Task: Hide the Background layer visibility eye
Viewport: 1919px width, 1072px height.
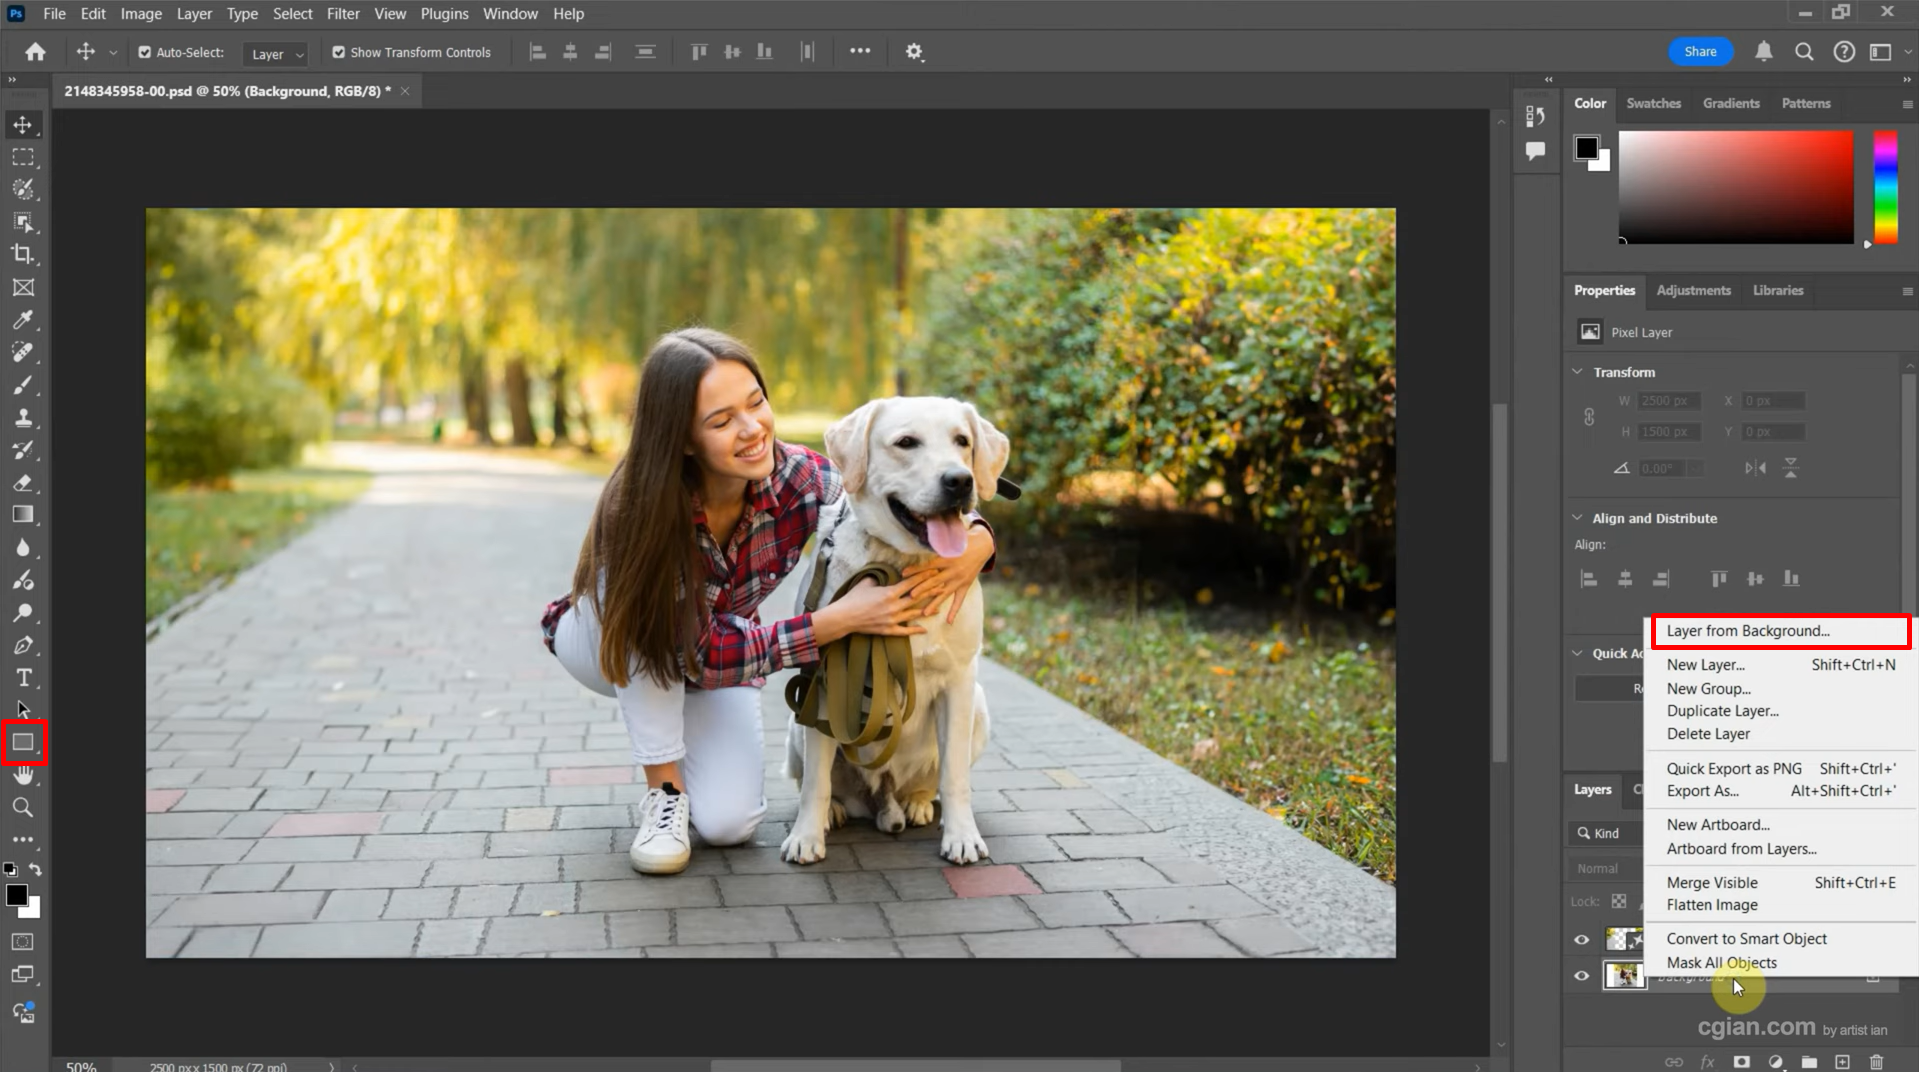Action: pos(1581,976)
